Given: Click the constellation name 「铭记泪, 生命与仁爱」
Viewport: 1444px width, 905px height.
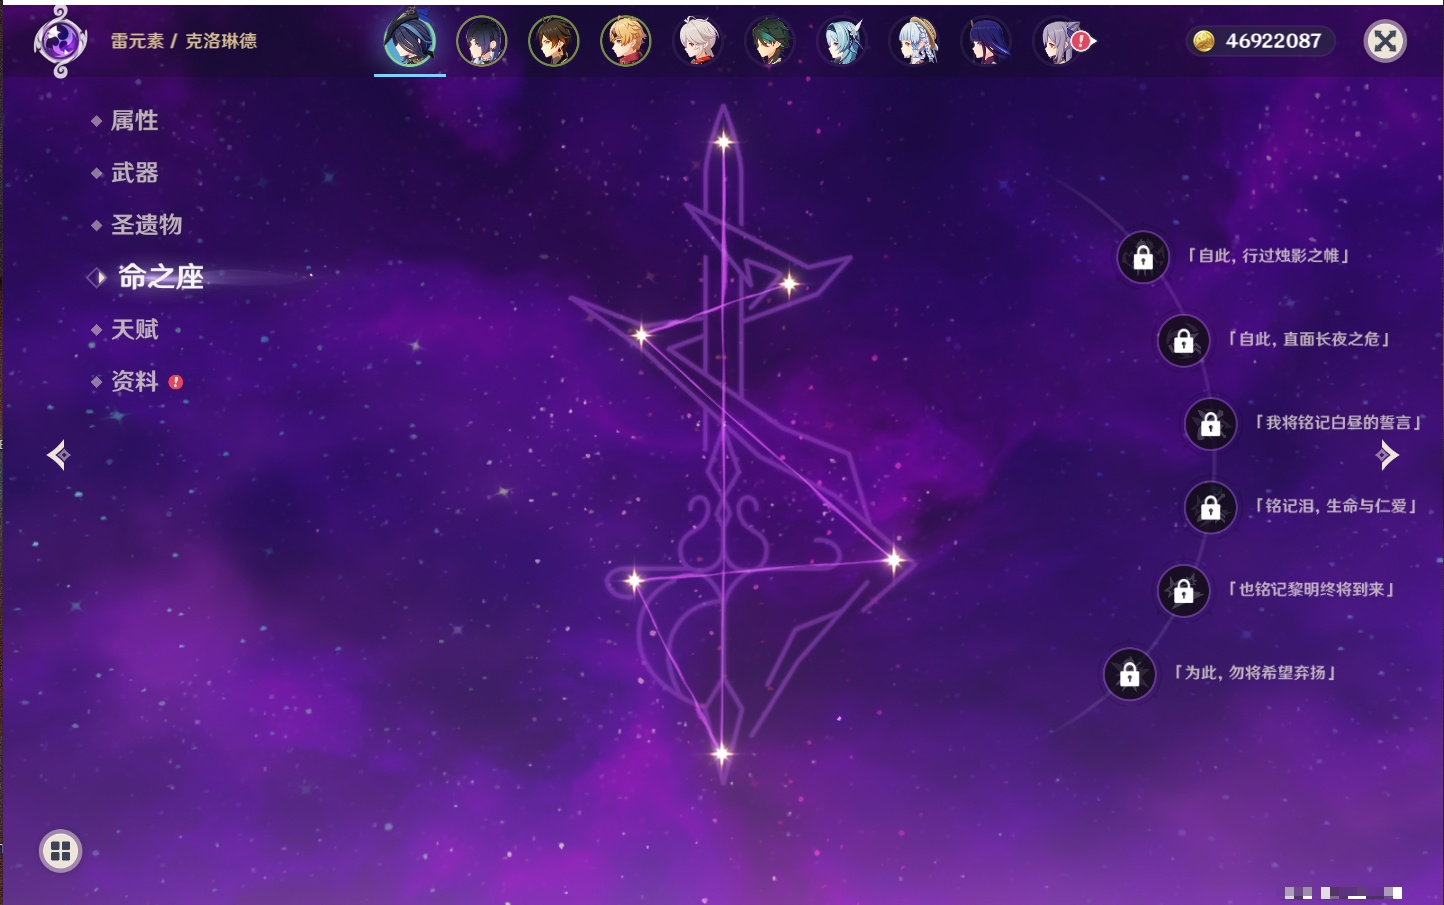Looking at the screenshot, I should 1336,506.
